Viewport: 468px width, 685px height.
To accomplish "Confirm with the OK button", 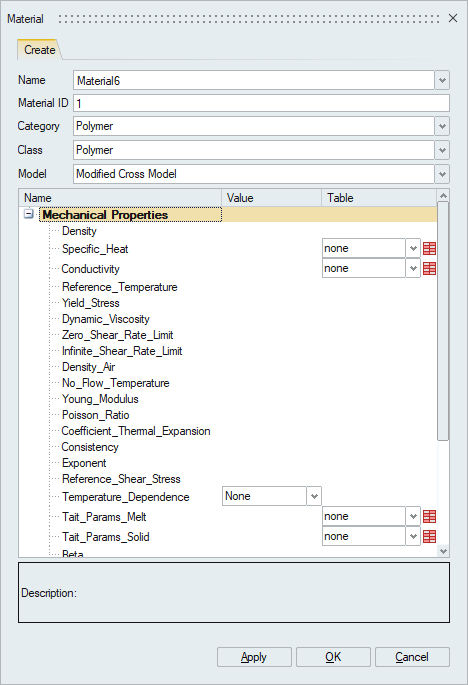I will pos(333,657).
